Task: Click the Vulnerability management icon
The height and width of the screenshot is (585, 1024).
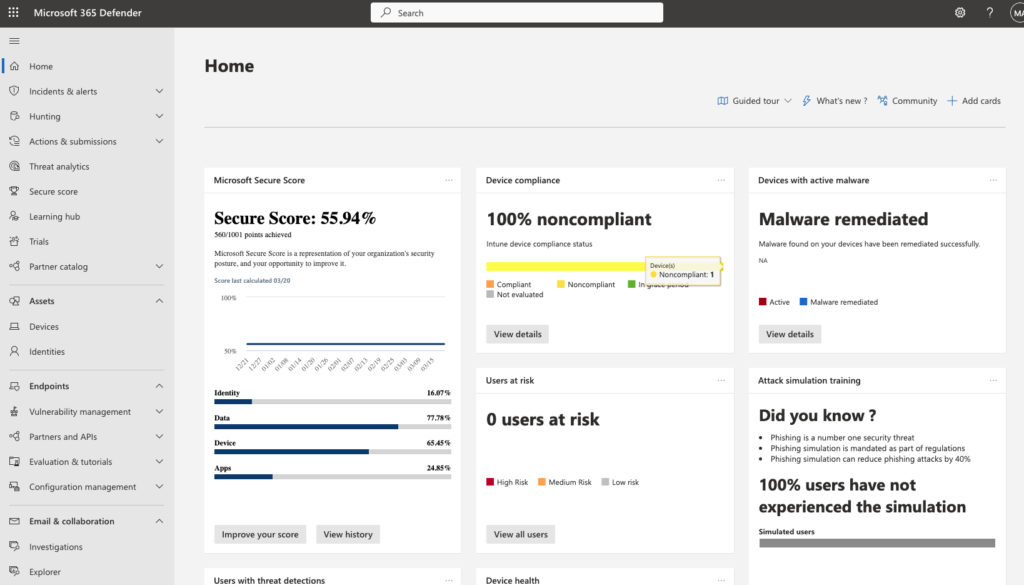Action: [x=14, y=411]
